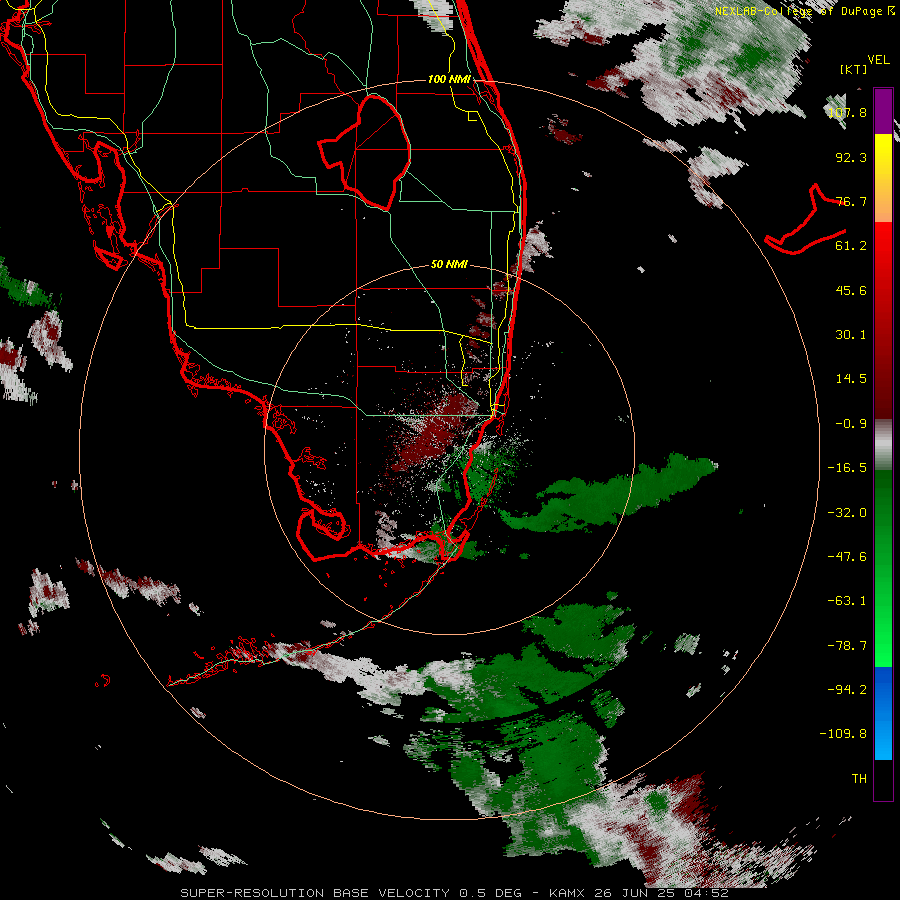Select the [KT] units label

(853, 69)
